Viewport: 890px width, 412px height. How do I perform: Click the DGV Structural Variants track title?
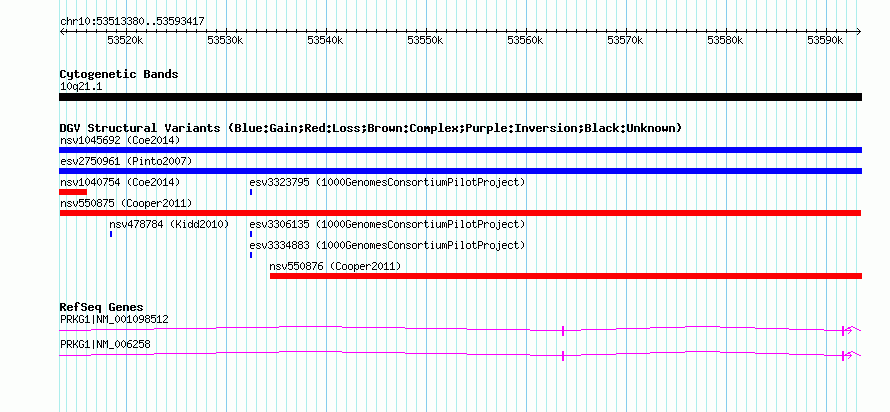tap(370, 128)
